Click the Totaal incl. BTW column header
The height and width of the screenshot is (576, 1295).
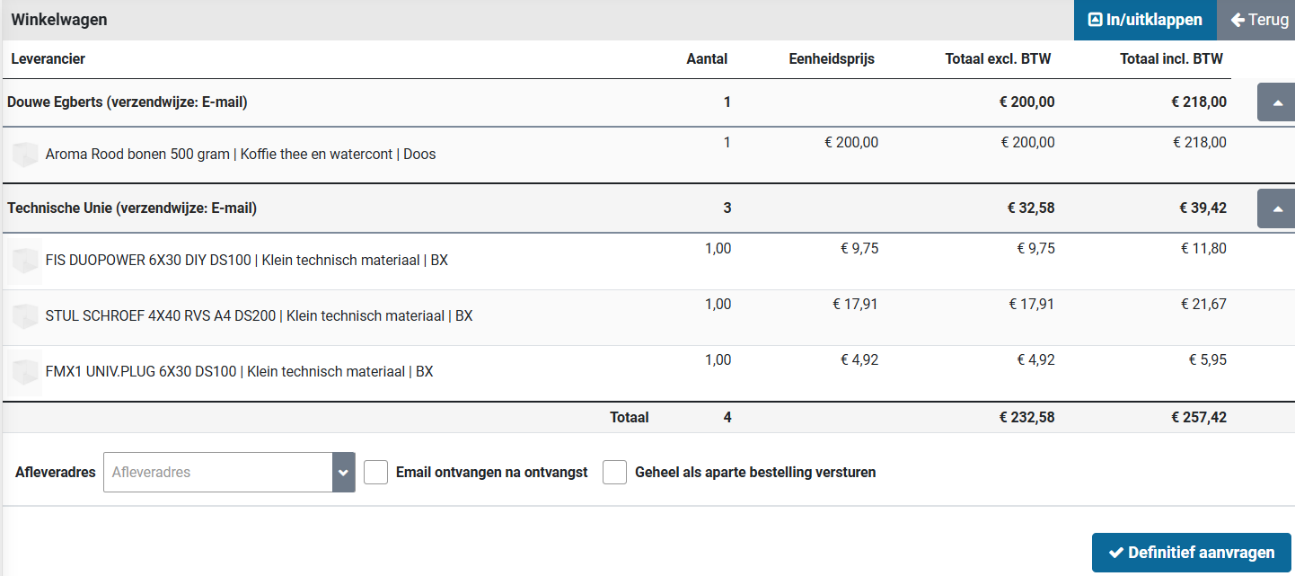[x=1171, y=59]
